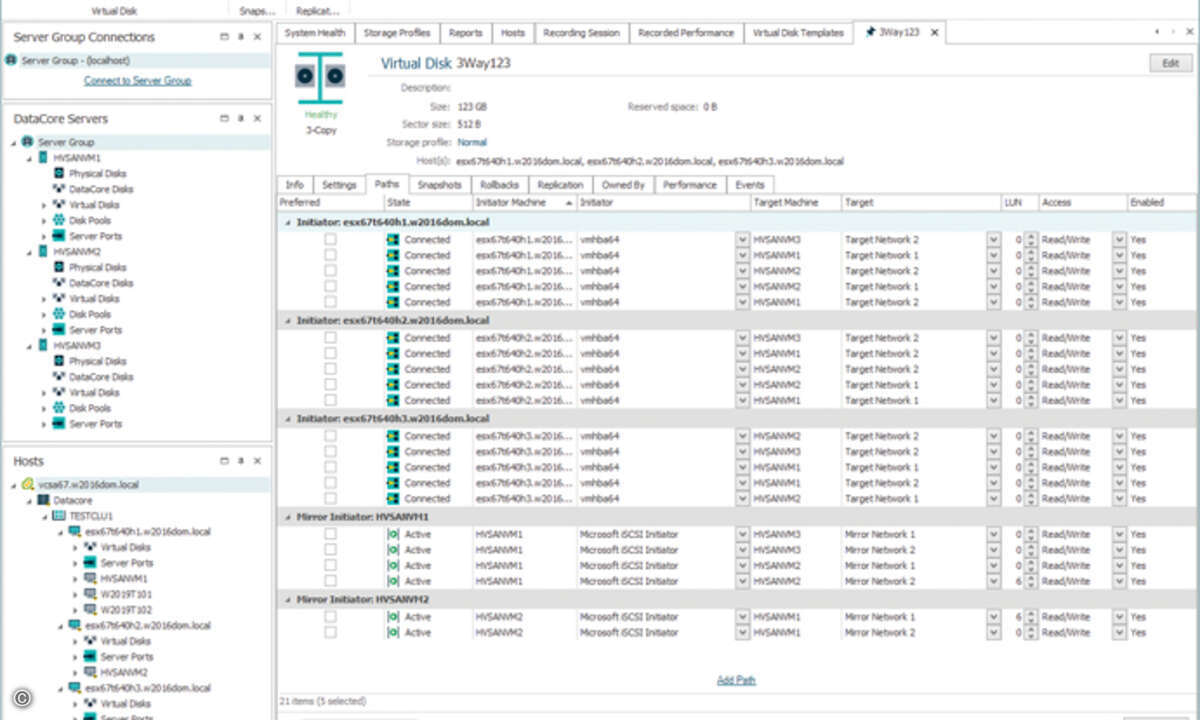Tick Preferred for esx67t640h1 path to HVSANVM3
The height and width of the screenshot is (720, 1200).
(x=330, y=239)
